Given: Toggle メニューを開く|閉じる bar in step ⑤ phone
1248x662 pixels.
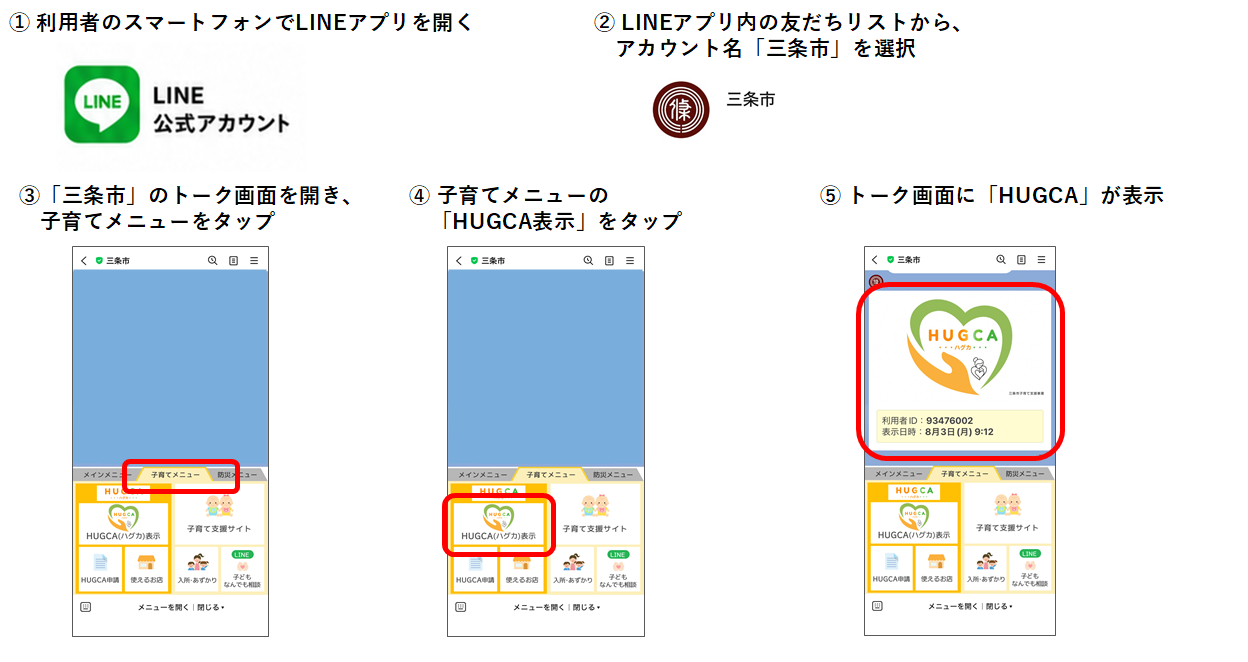Looking at the screenshot, I should pos(970,606).
